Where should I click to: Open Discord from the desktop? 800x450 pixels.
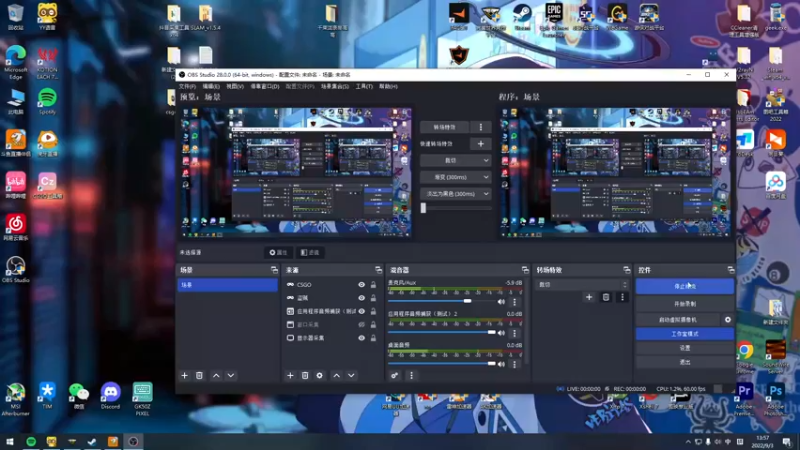click(x=110, y=395)
